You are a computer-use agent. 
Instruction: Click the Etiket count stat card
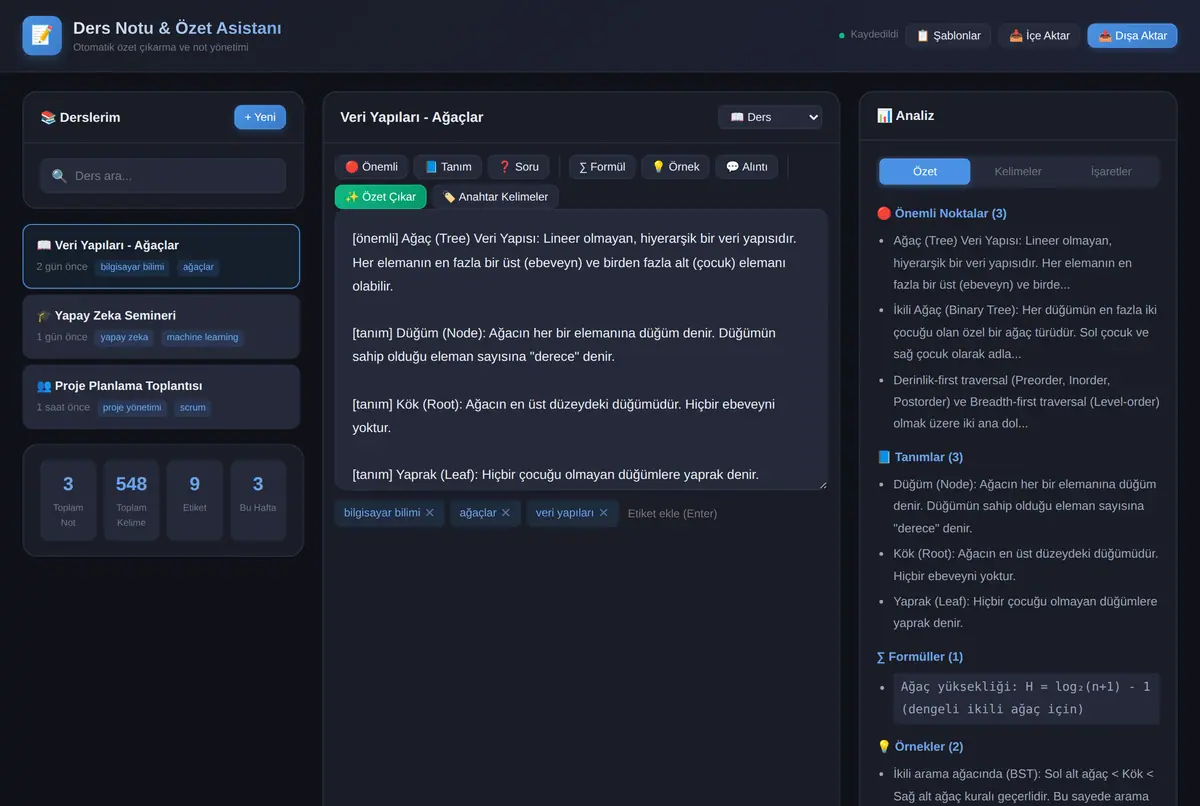click(195, 500)
